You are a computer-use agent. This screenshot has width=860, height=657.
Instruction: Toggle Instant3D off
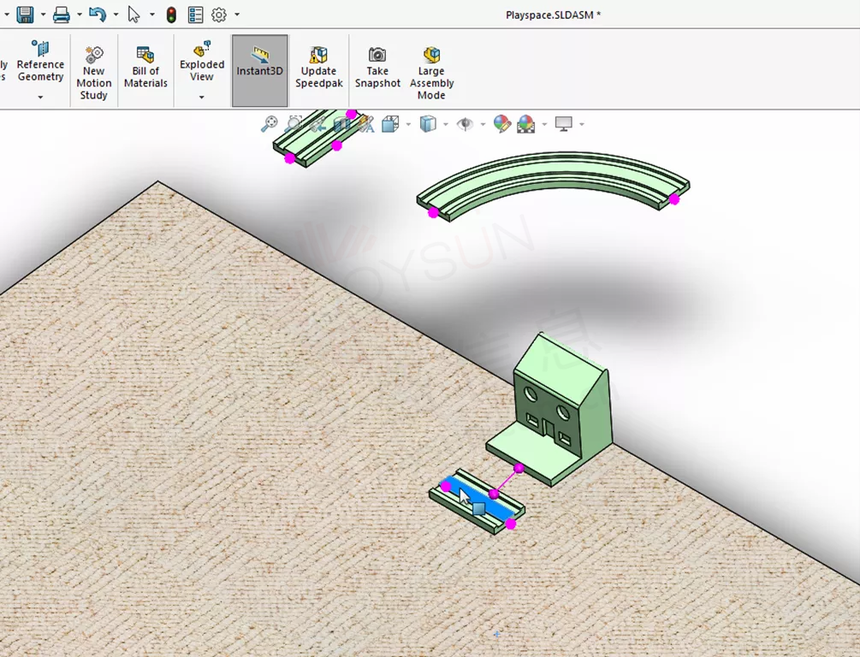[x=260, y=71]
